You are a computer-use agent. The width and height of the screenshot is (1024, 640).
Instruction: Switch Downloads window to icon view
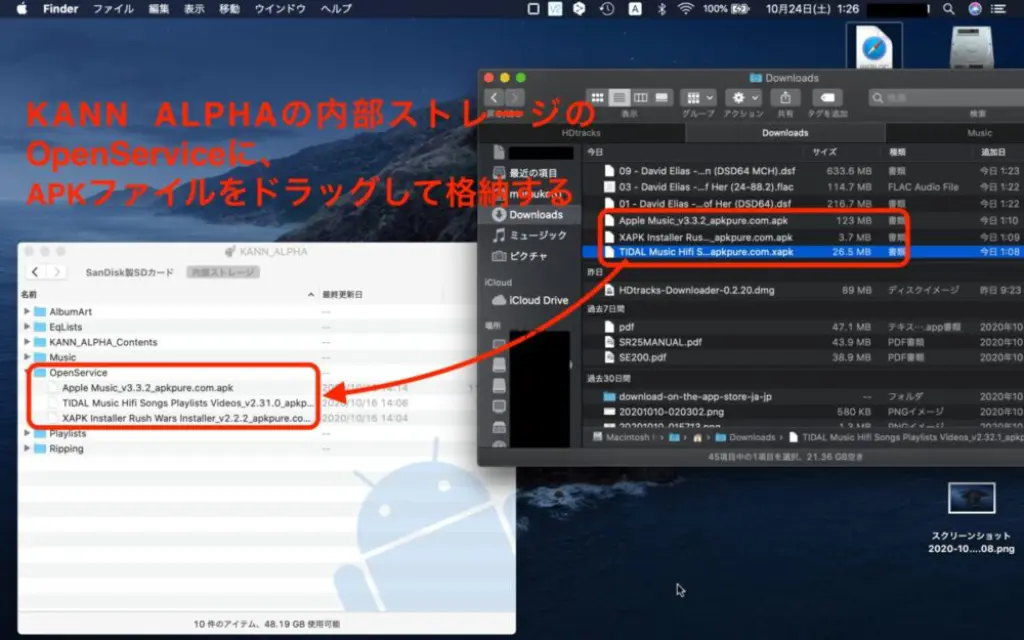[597, 97]
